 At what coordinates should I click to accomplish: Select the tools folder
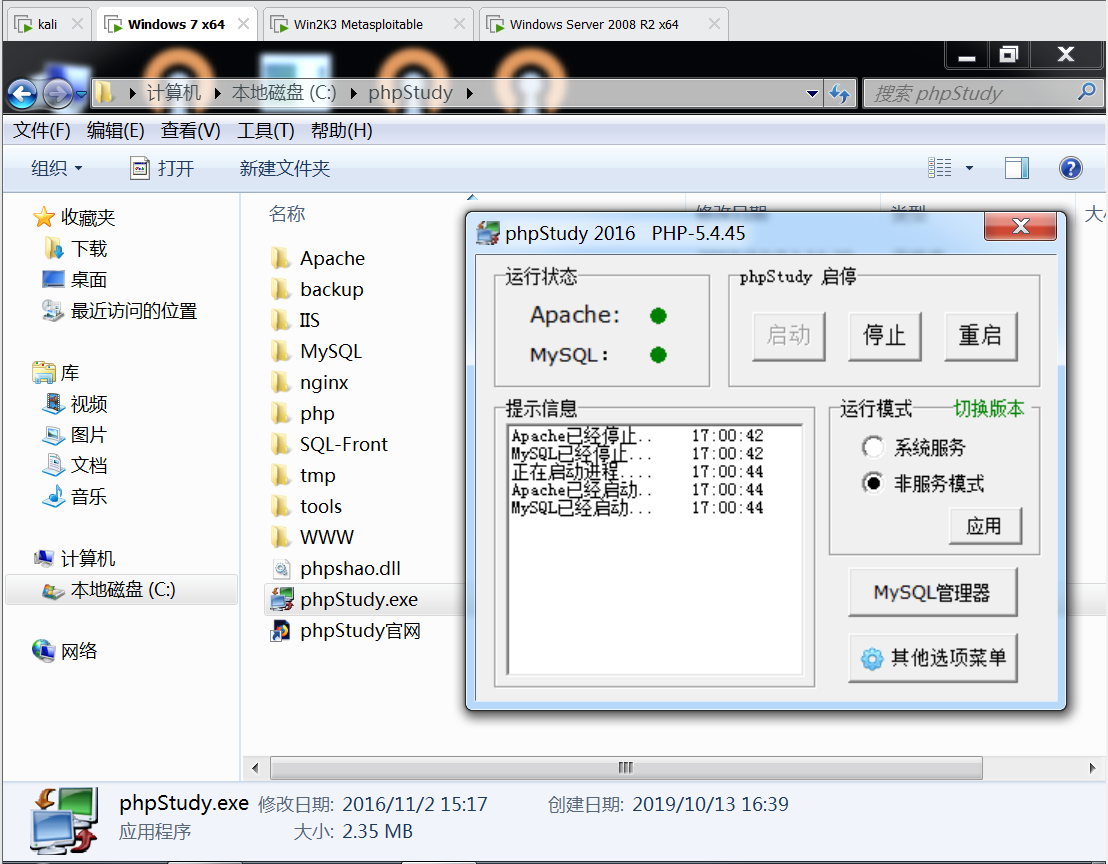[306, 507]
